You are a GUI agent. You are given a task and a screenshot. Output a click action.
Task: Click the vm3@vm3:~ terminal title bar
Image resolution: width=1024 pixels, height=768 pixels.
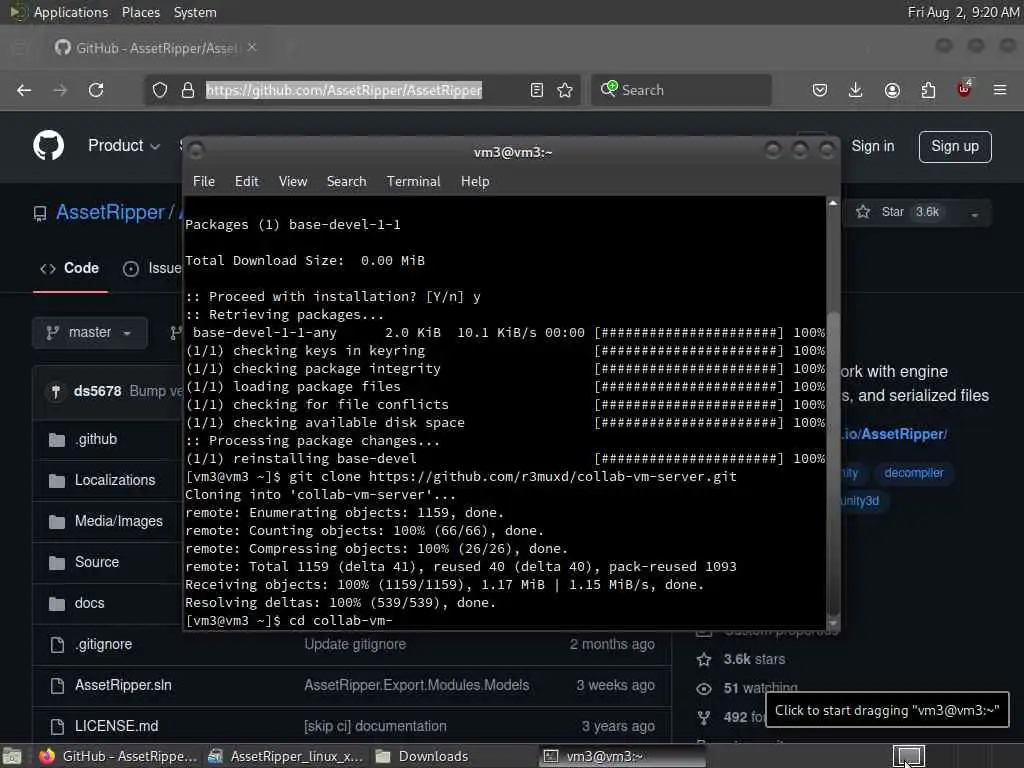point(512,152)
